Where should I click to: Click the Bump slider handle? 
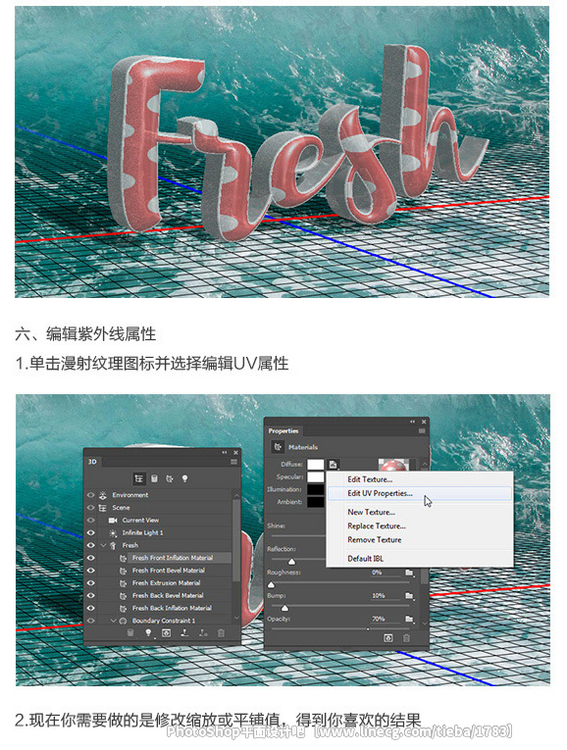pos(285,608)
